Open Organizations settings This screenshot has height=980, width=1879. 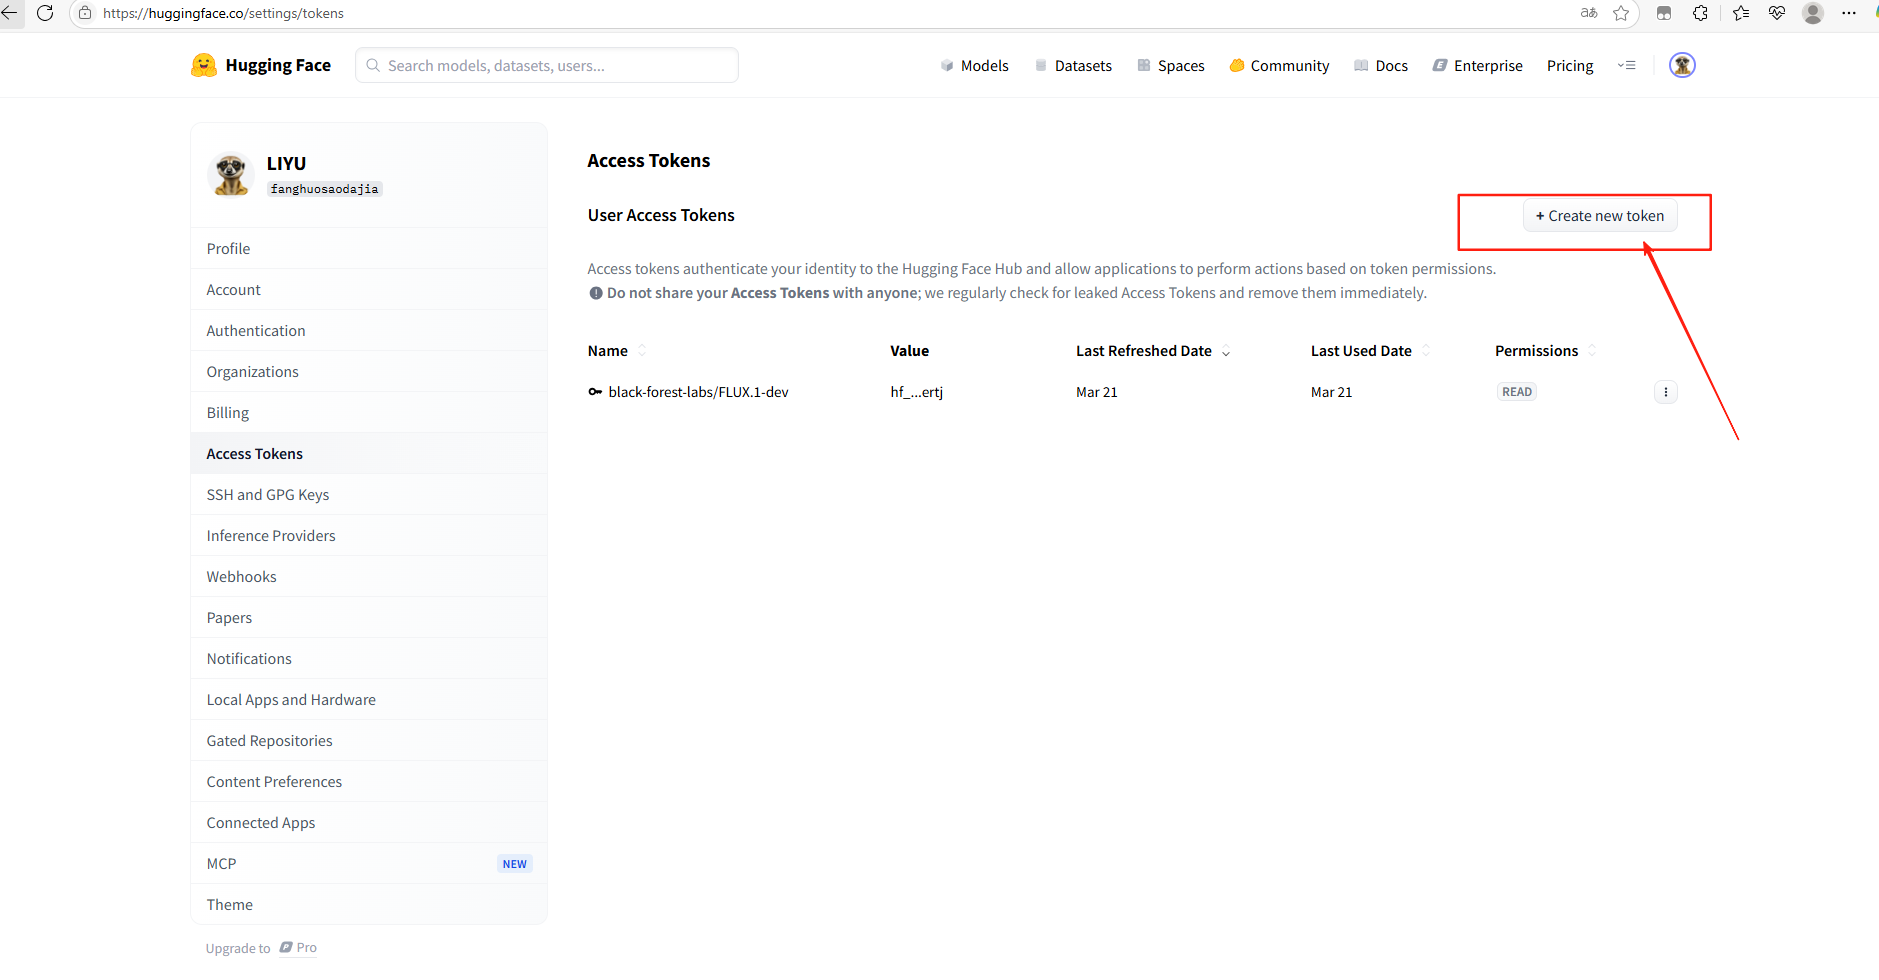pos(369,371)
